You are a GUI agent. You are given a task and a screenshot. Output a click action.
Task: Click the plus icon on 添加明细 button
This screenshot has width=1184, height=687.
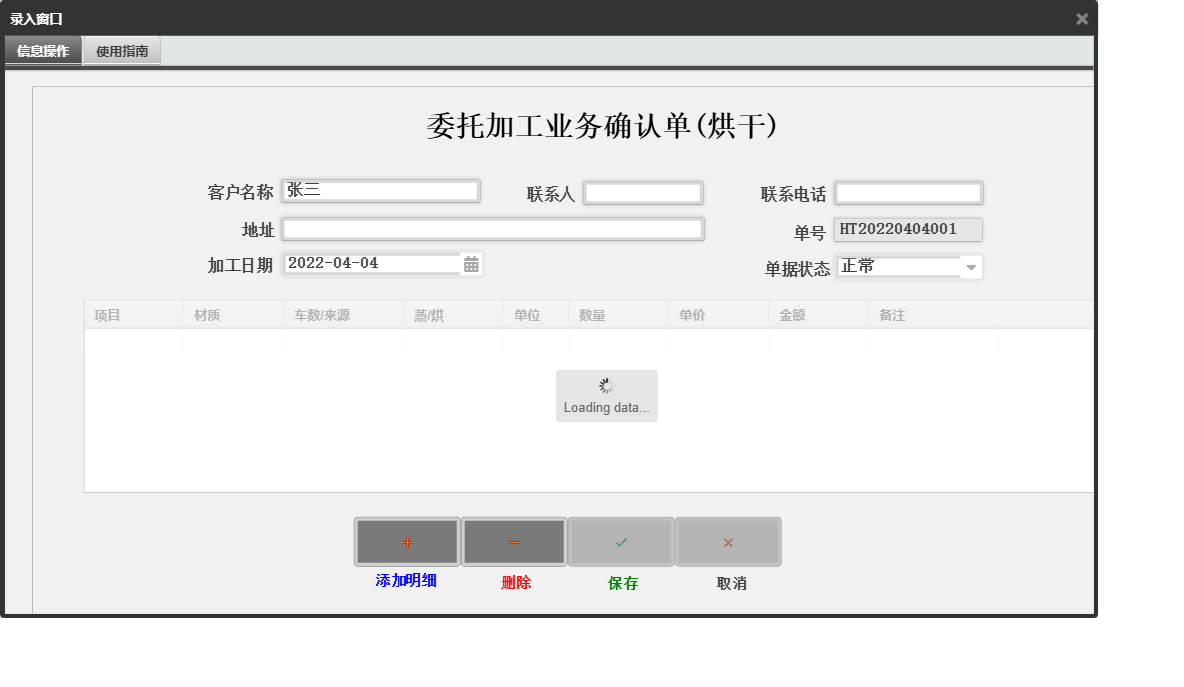[406, 541]
